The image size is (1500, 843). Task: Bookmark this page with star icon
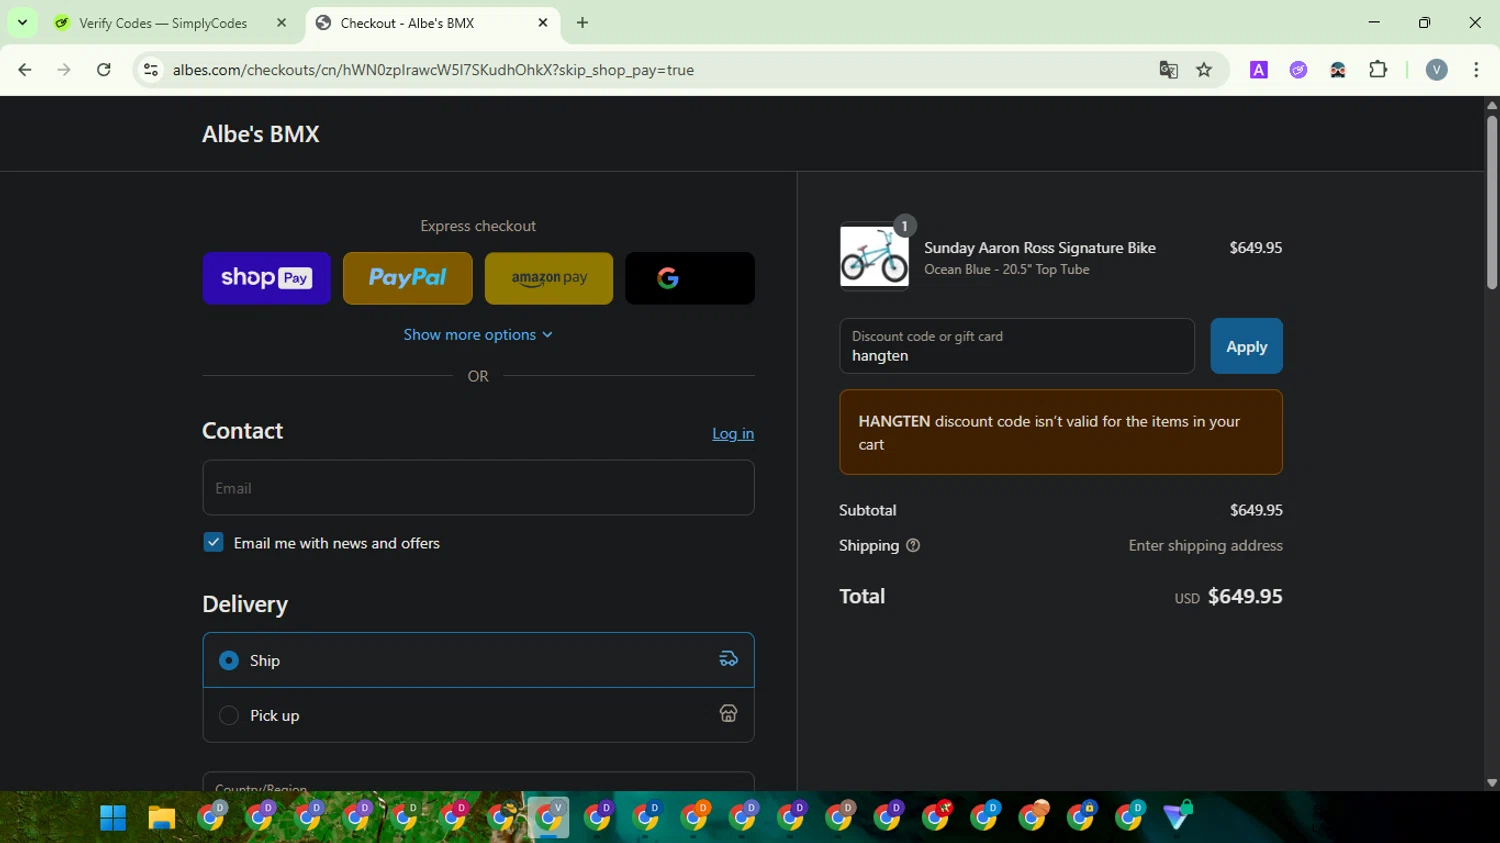click(1204, 70)
